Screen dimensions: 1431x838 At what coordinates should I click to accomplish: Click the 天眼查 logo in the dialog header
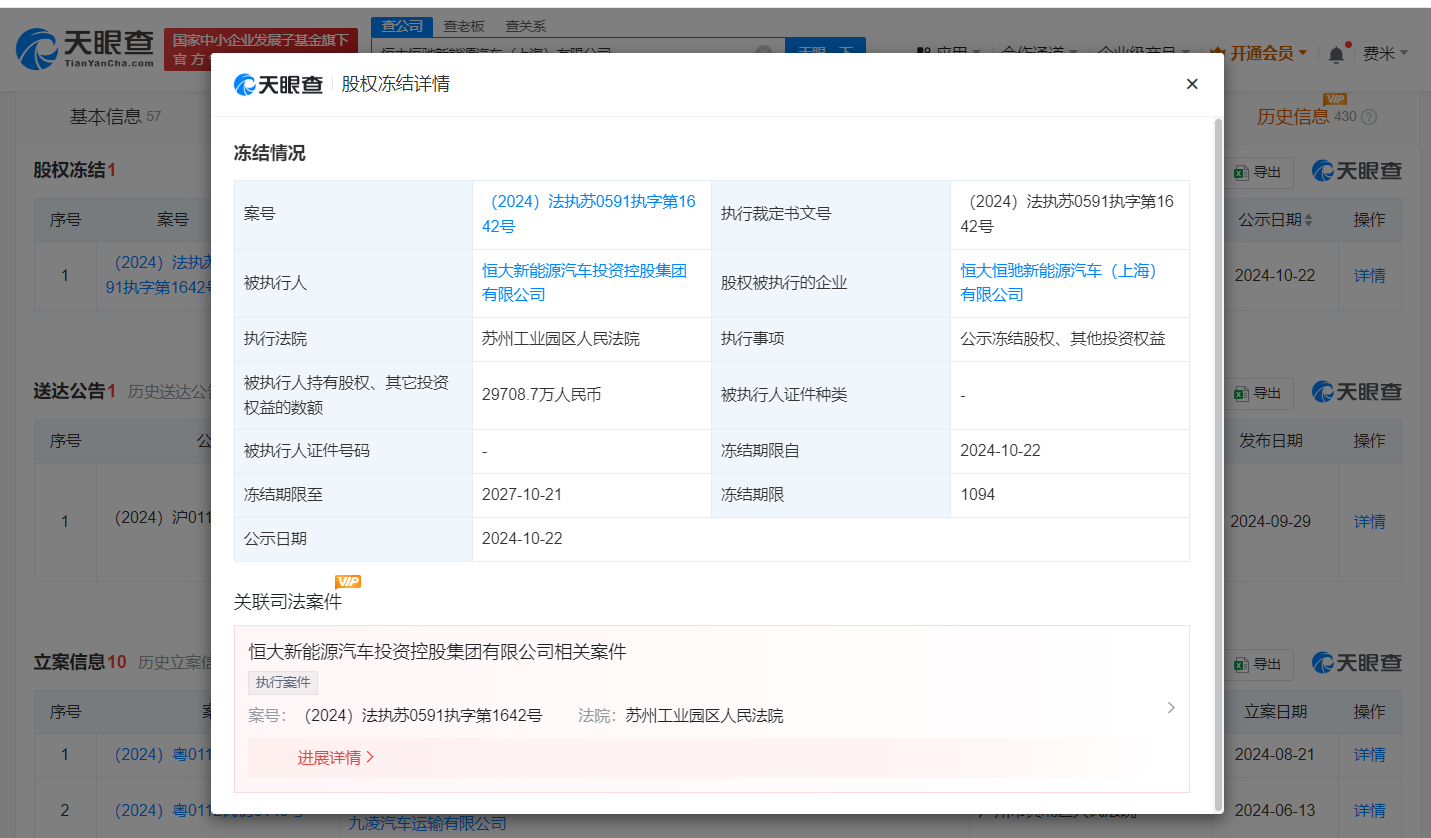pyautogui.click(x=278, y=84)
